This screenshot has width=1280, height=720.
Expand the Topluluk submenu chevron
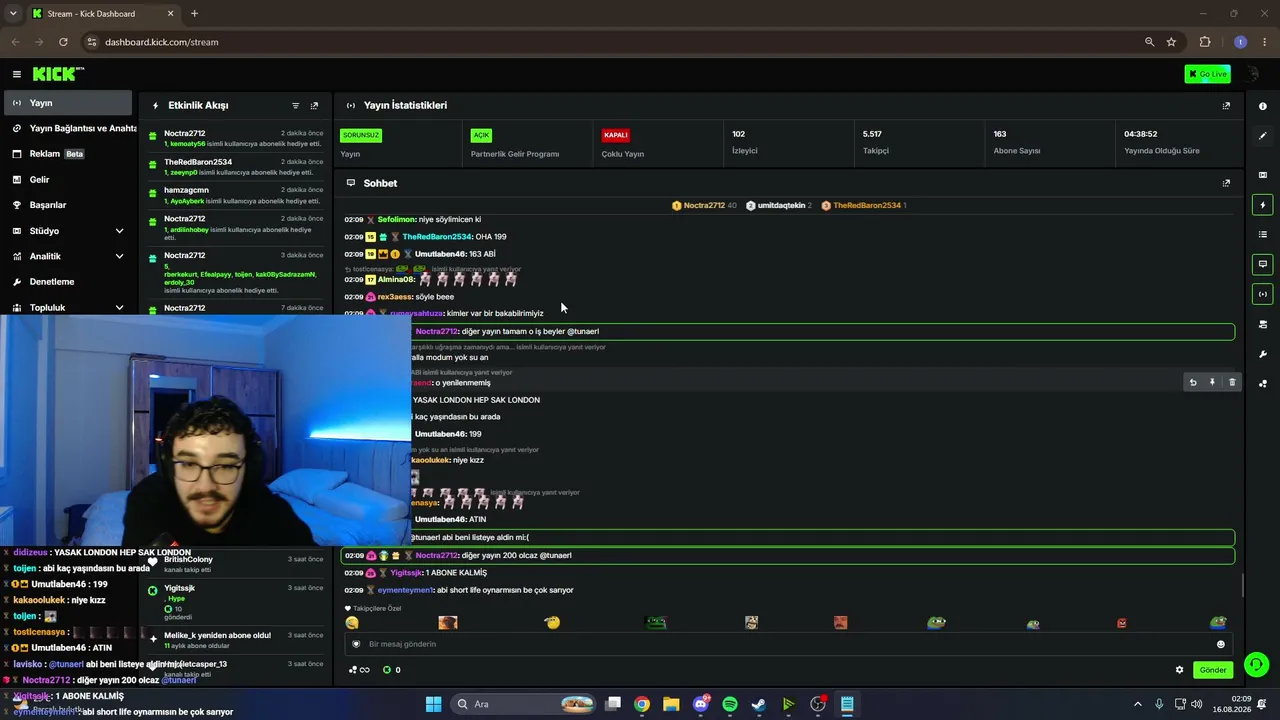(x=119, y=308)
